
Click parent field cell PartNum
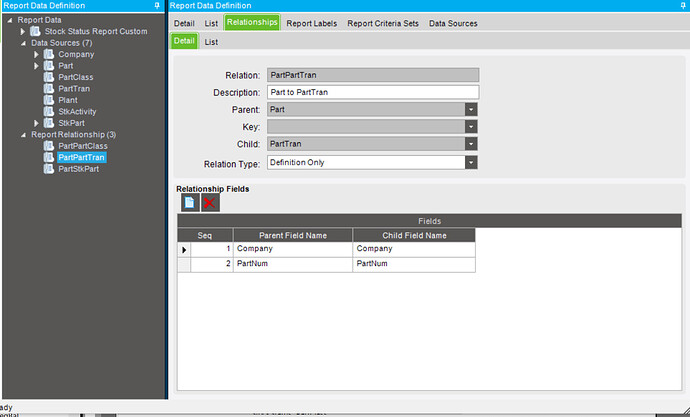click(293, 264)
